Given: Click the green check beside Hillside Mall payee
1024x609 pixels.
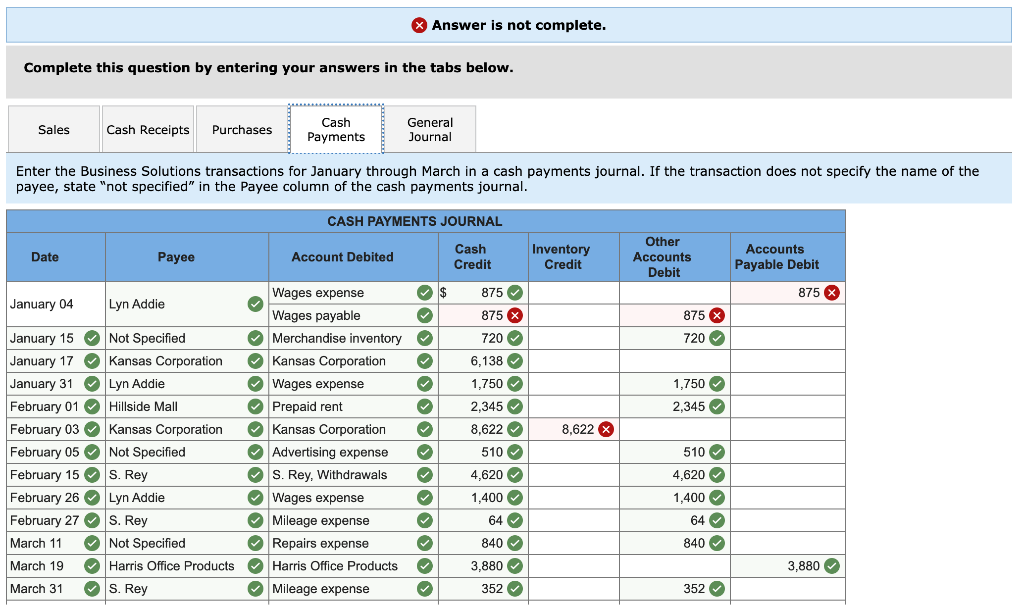Looking at the screenshot, I should [x=255, y=407].
